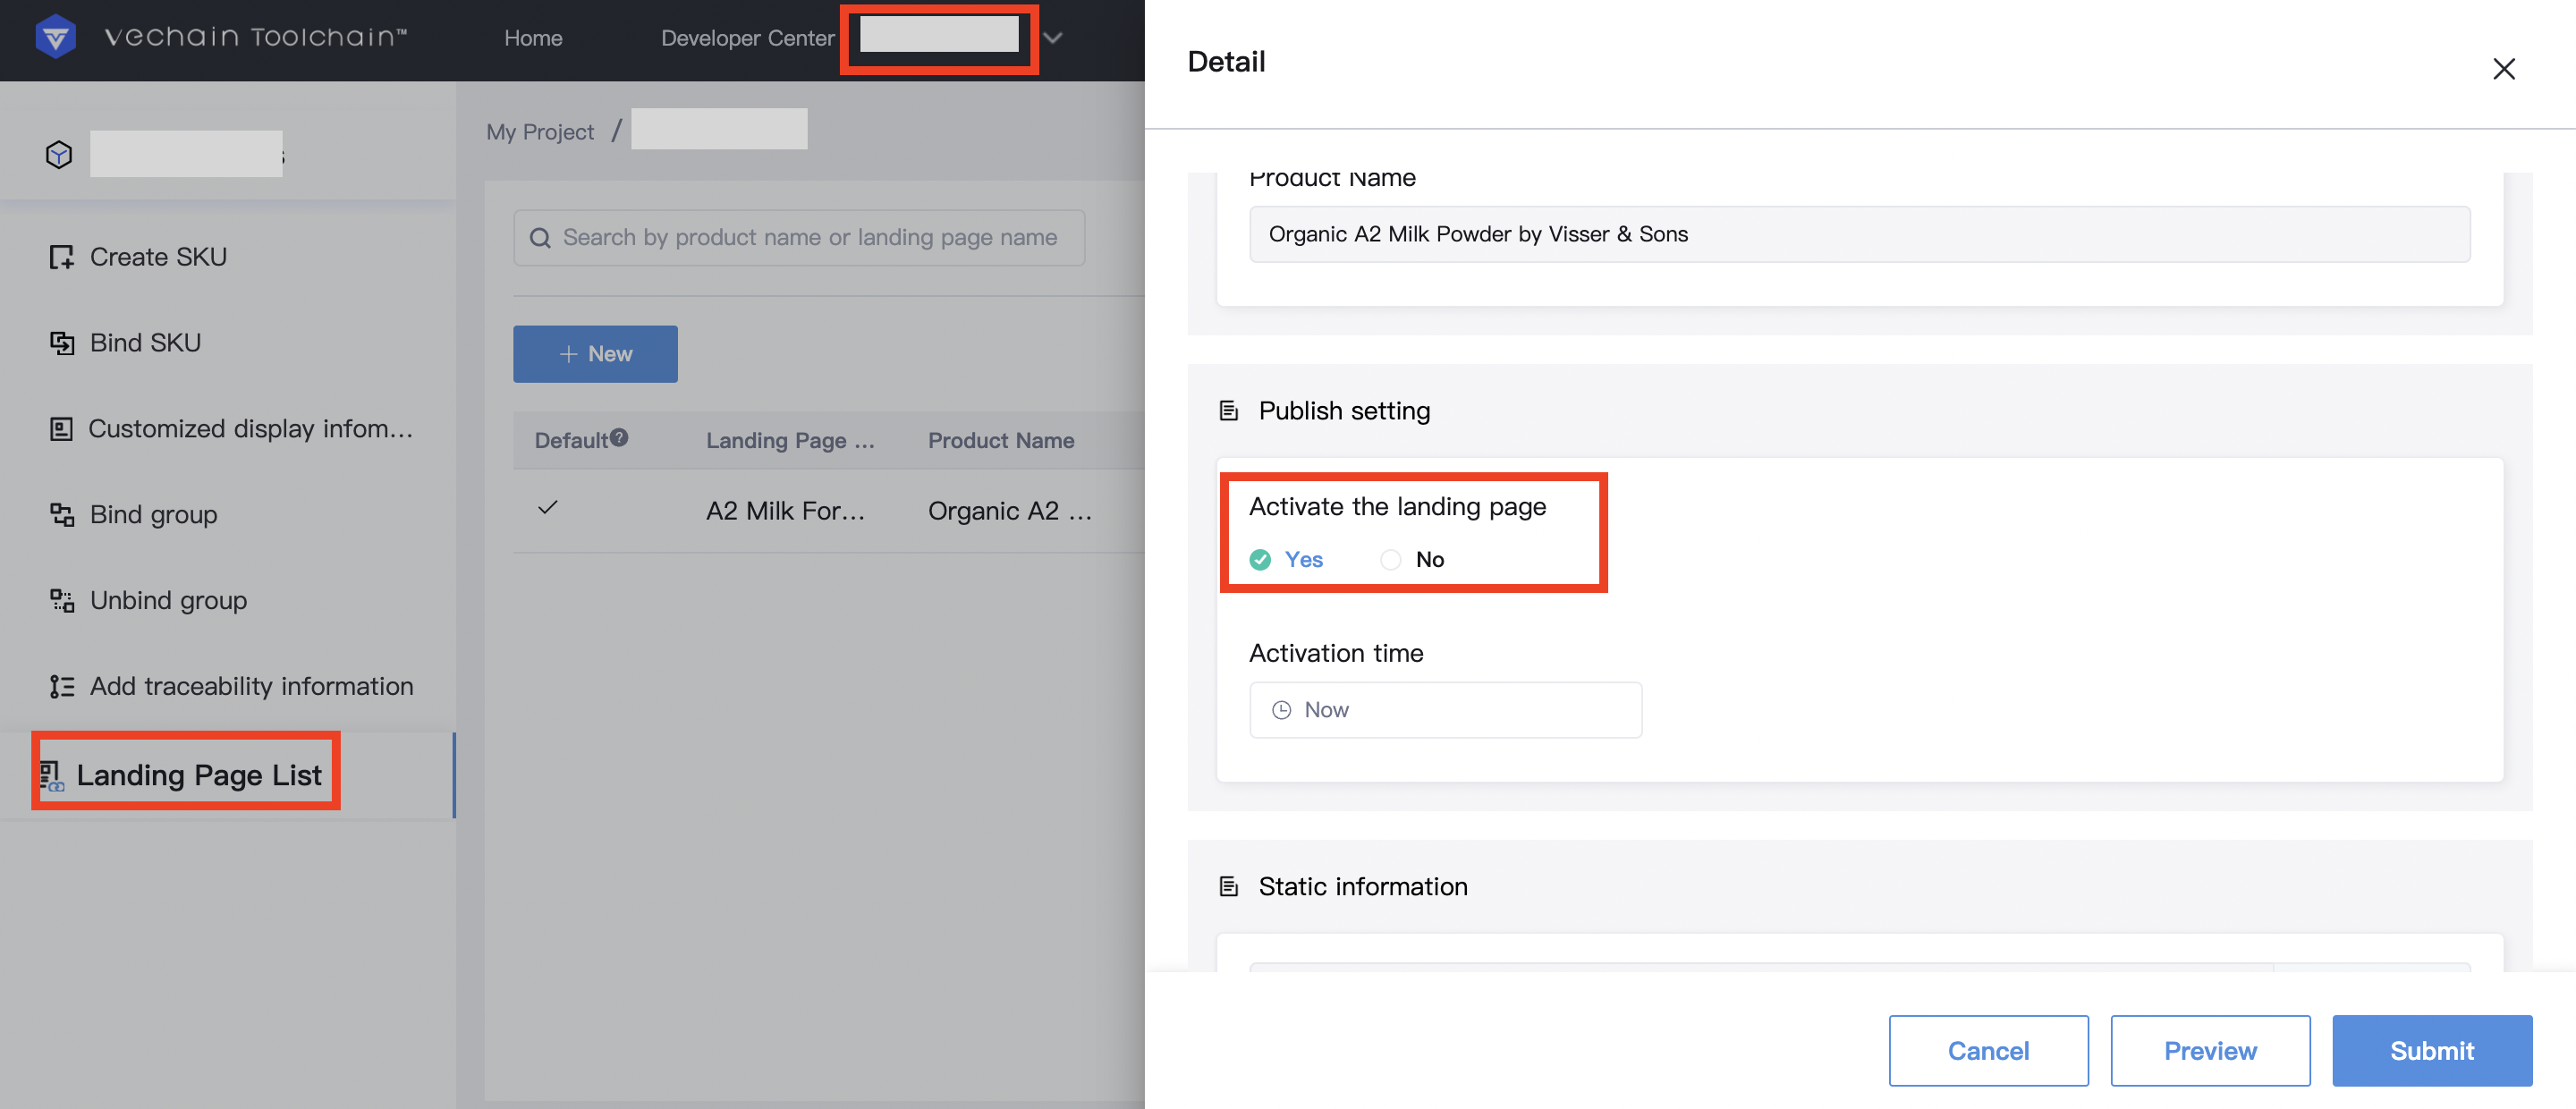
Task: Click the Static information section icon
Action: click(x=1229, y=887)
